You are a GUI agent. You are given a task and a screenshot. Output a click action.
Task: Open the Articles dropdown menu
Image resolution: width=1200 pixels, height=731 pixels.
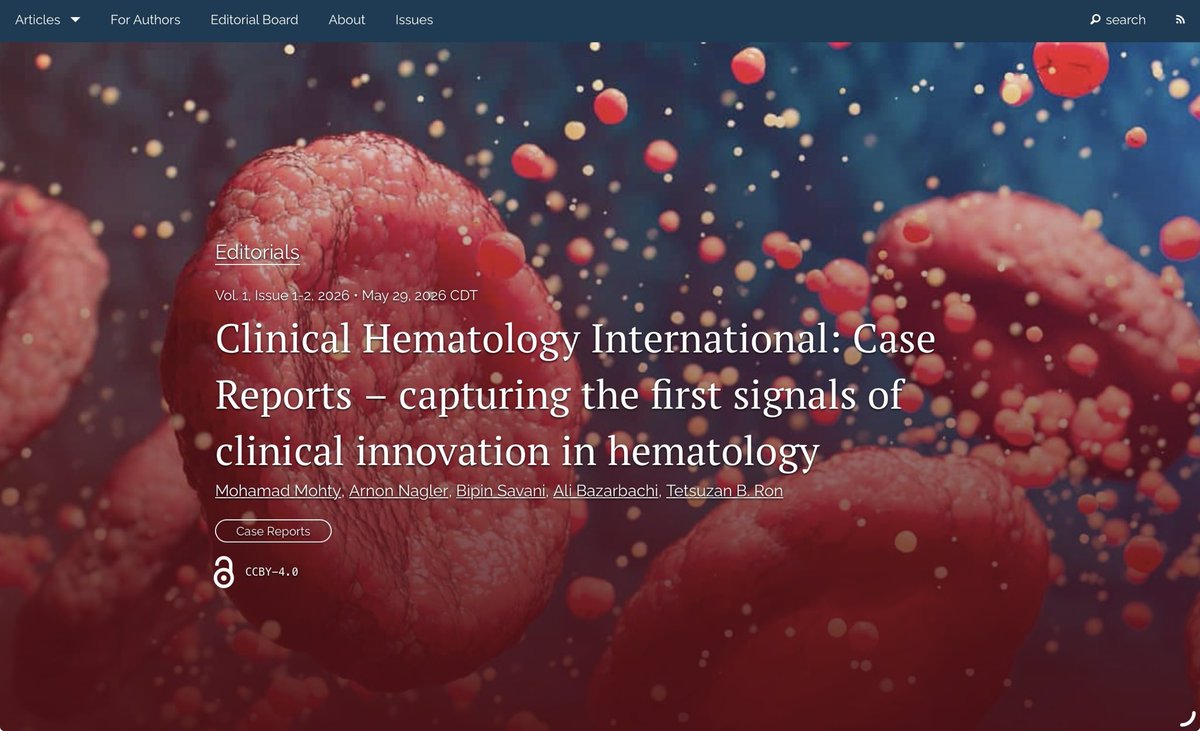coord(47,20)
